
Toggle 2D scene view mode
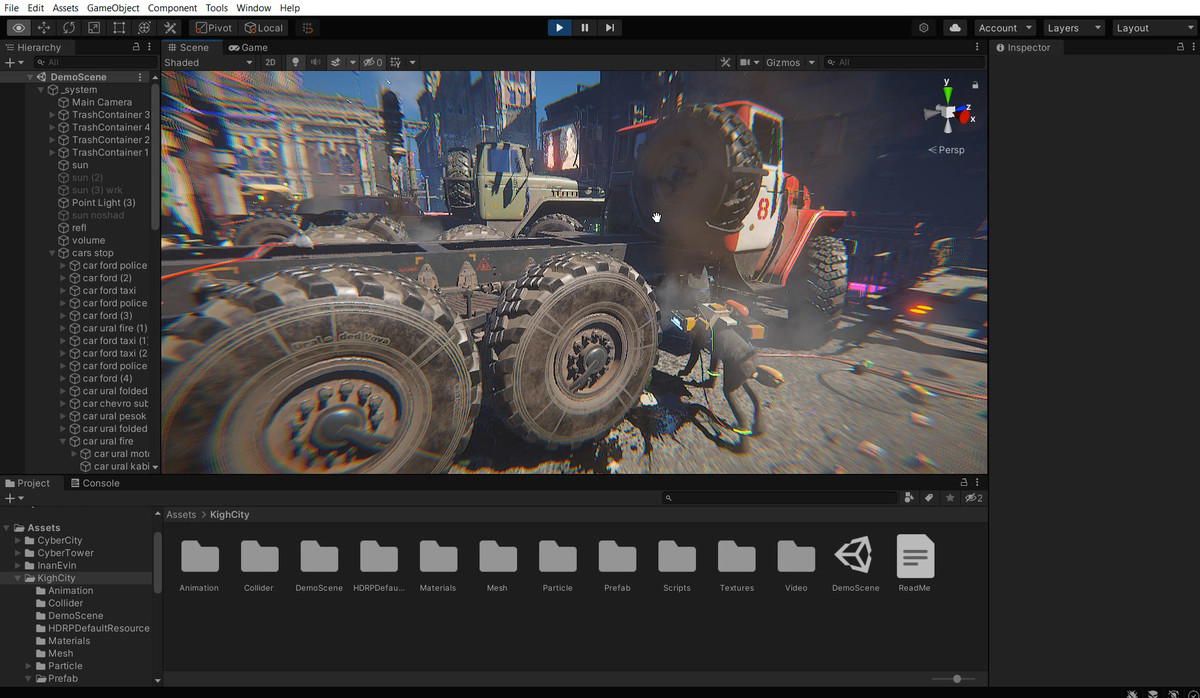tap(270, 62)
